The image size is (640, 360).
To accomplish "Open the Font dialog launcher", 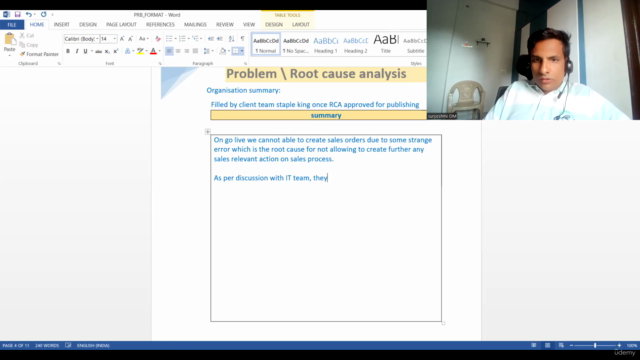I will (x=160, y=64).
